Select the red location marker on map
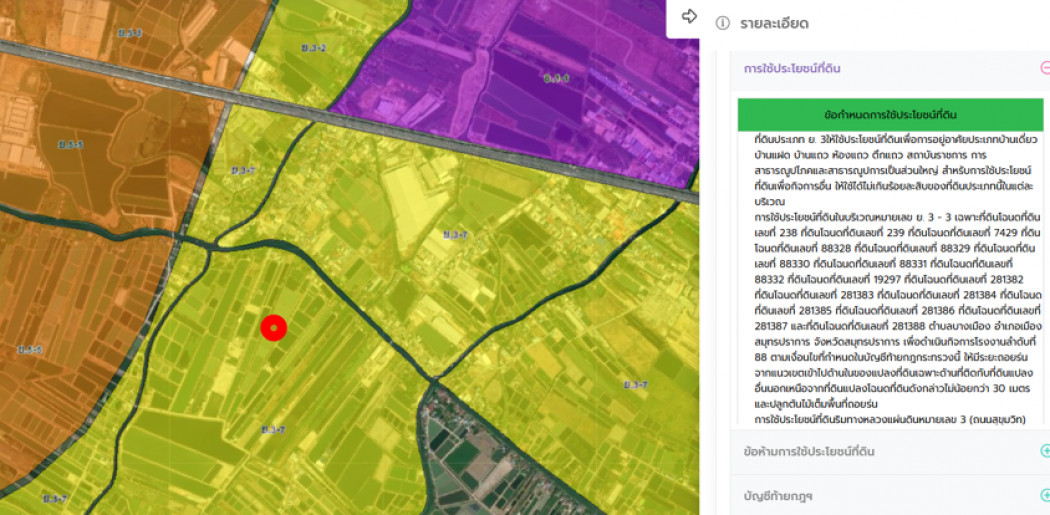This screenshot has height=515, width=1050. (273, 327)
